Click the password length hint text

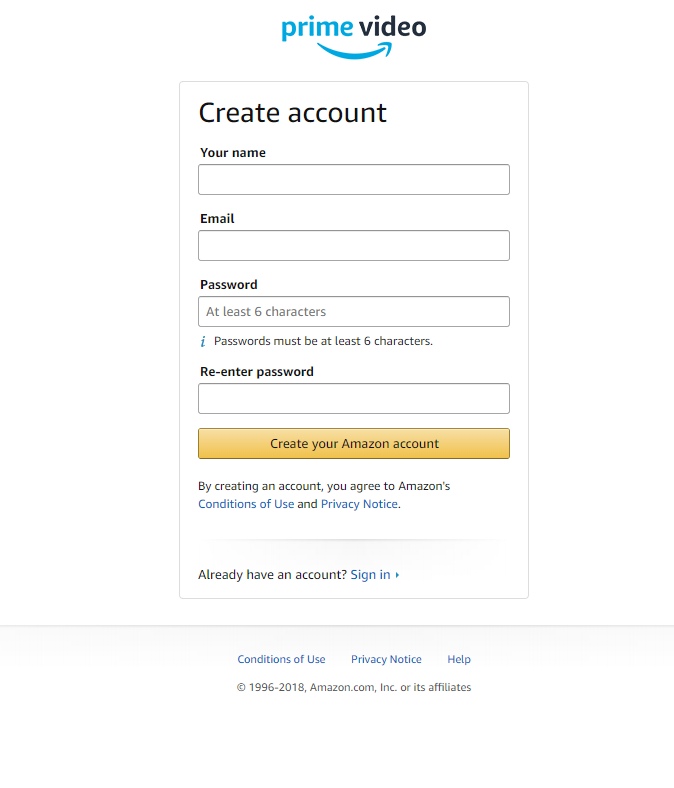click(x=323, y=341)
